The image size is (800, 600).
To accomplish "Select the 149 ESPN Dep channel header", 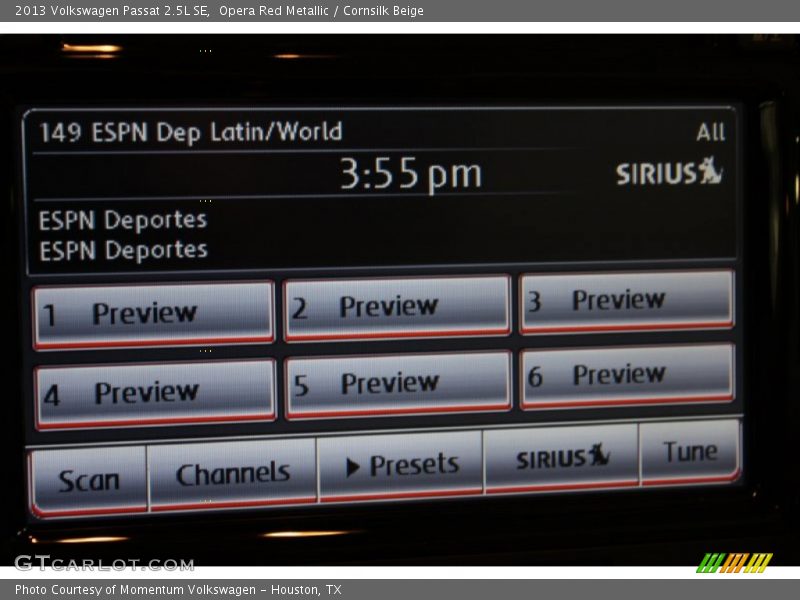I will pos(190,132).
